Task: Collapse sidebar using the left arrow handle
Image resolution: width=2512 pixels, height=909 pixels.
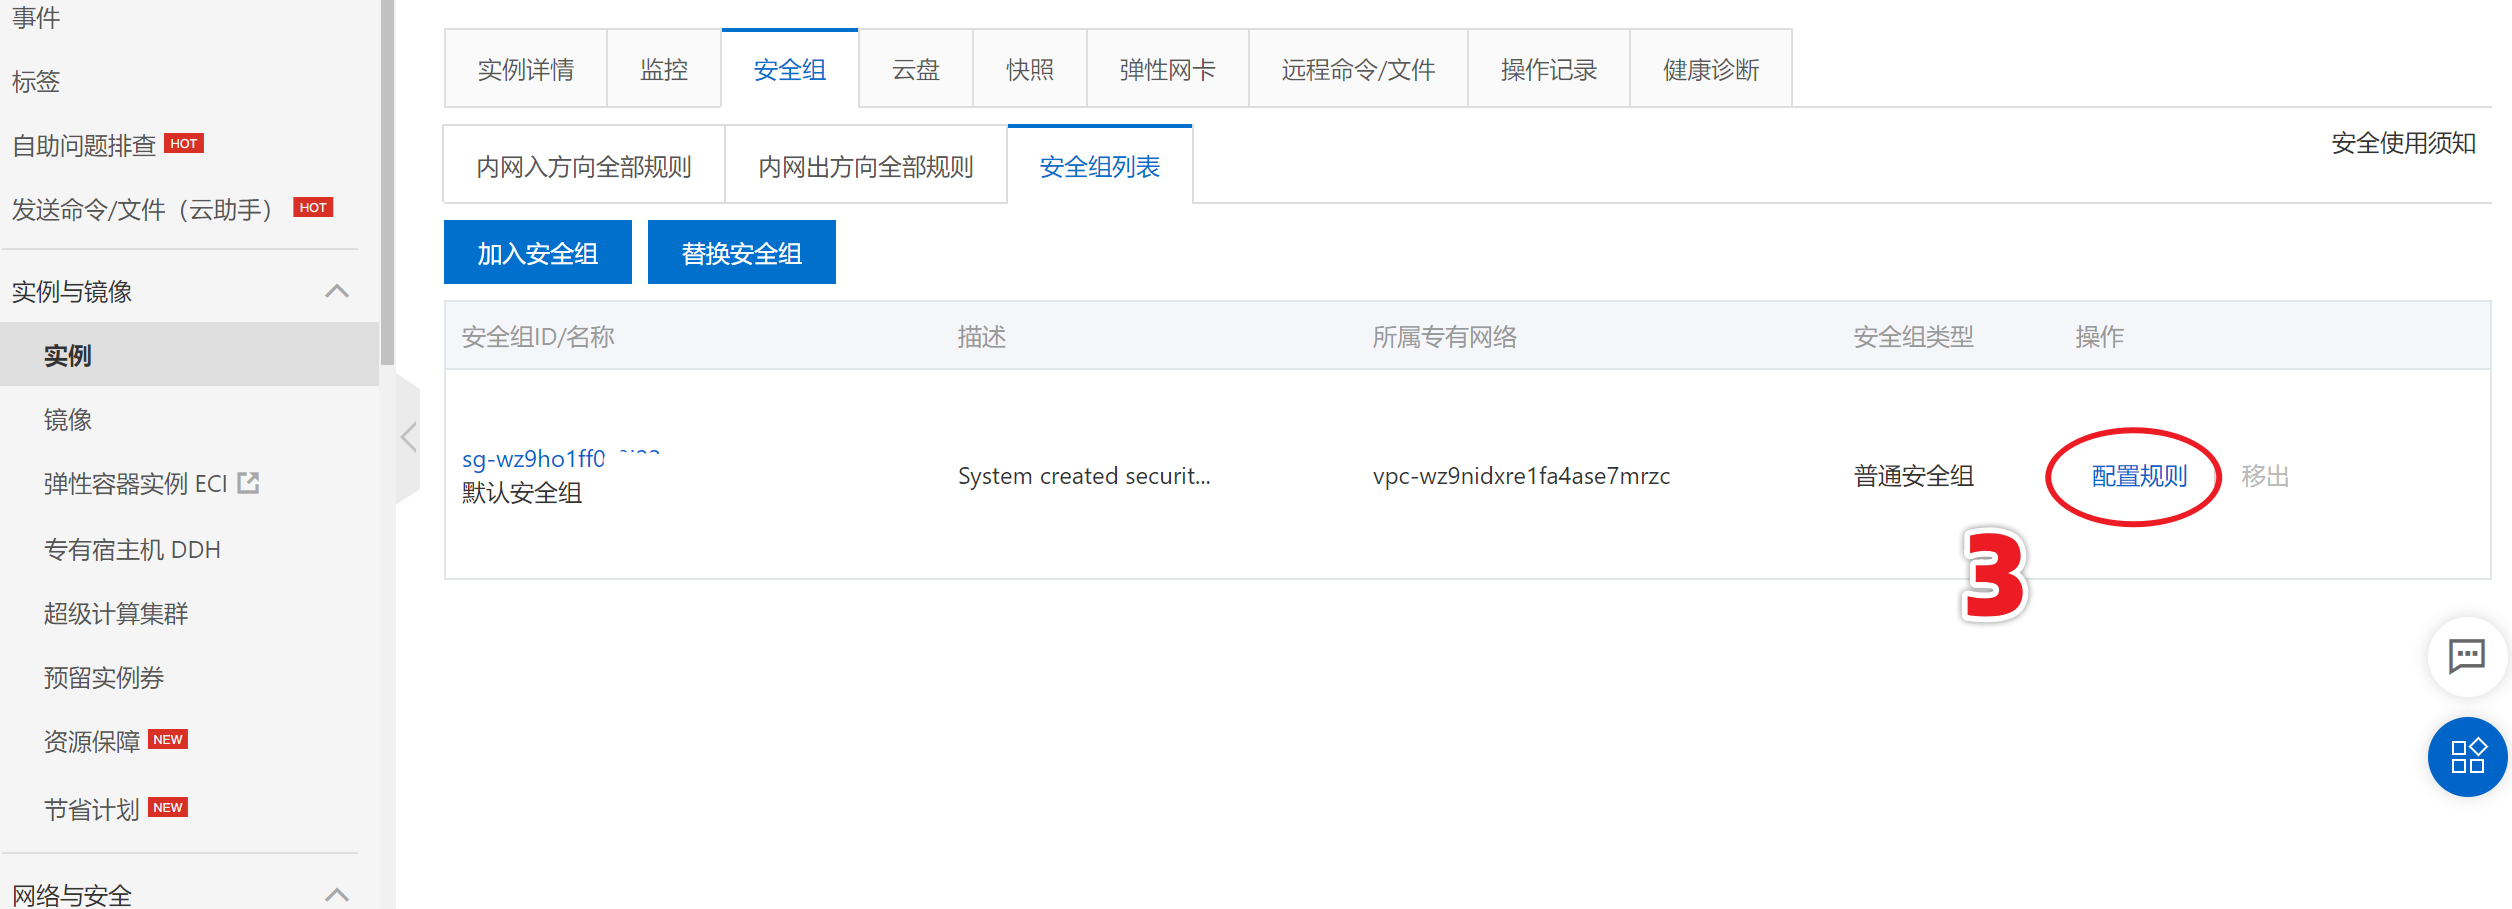Action: [x=408, y=438]
